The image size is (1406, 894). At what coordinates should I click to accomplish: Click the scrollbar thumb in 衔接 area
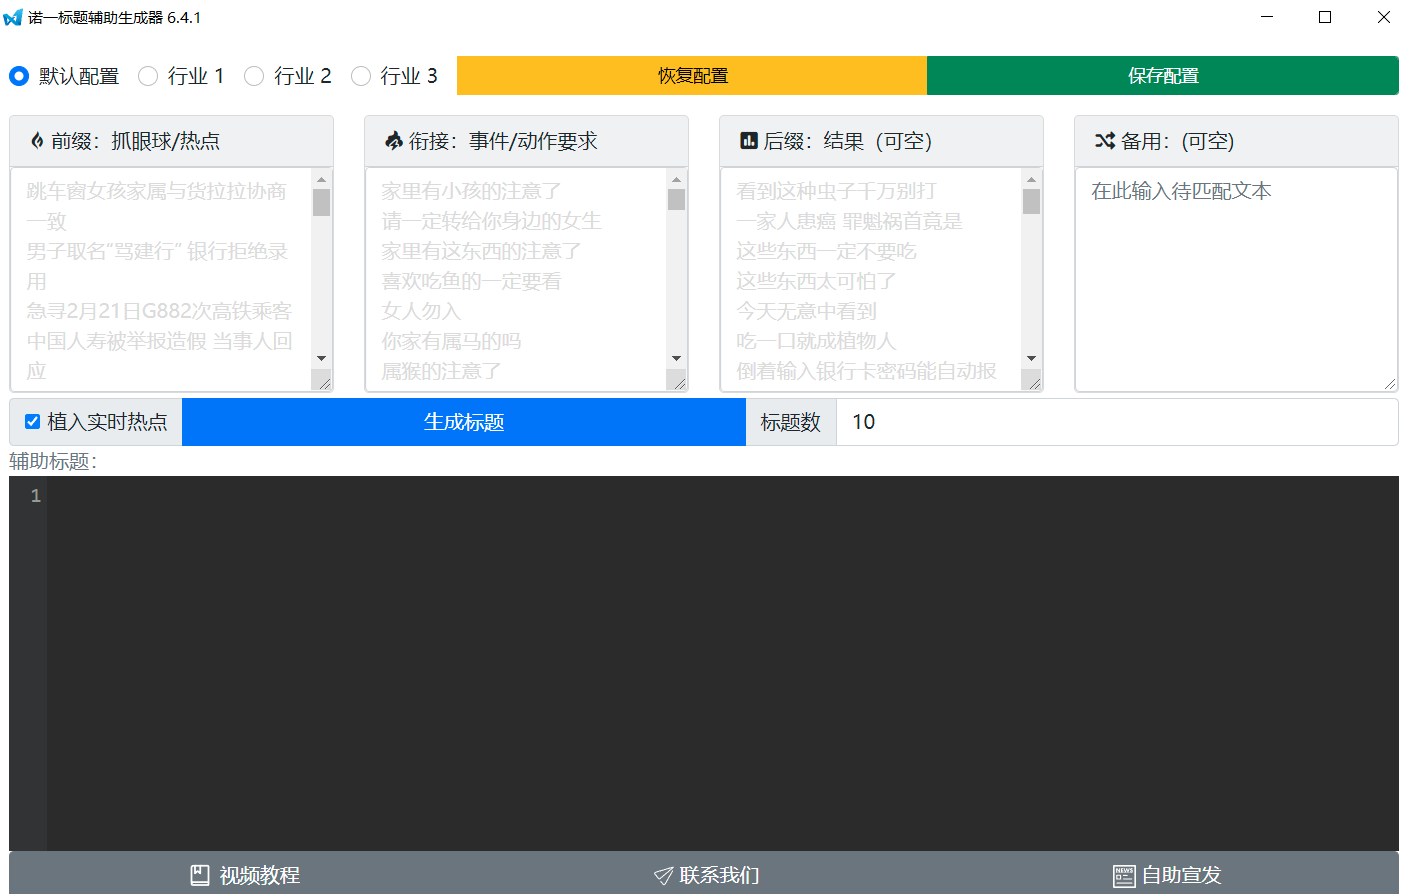(676, 200)
